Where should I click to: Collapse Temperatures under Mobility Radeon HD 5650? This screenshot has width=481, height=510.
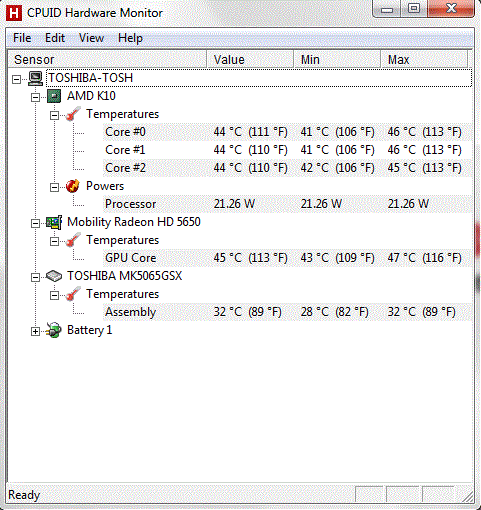pyautogui.click(x=54, y=241)
